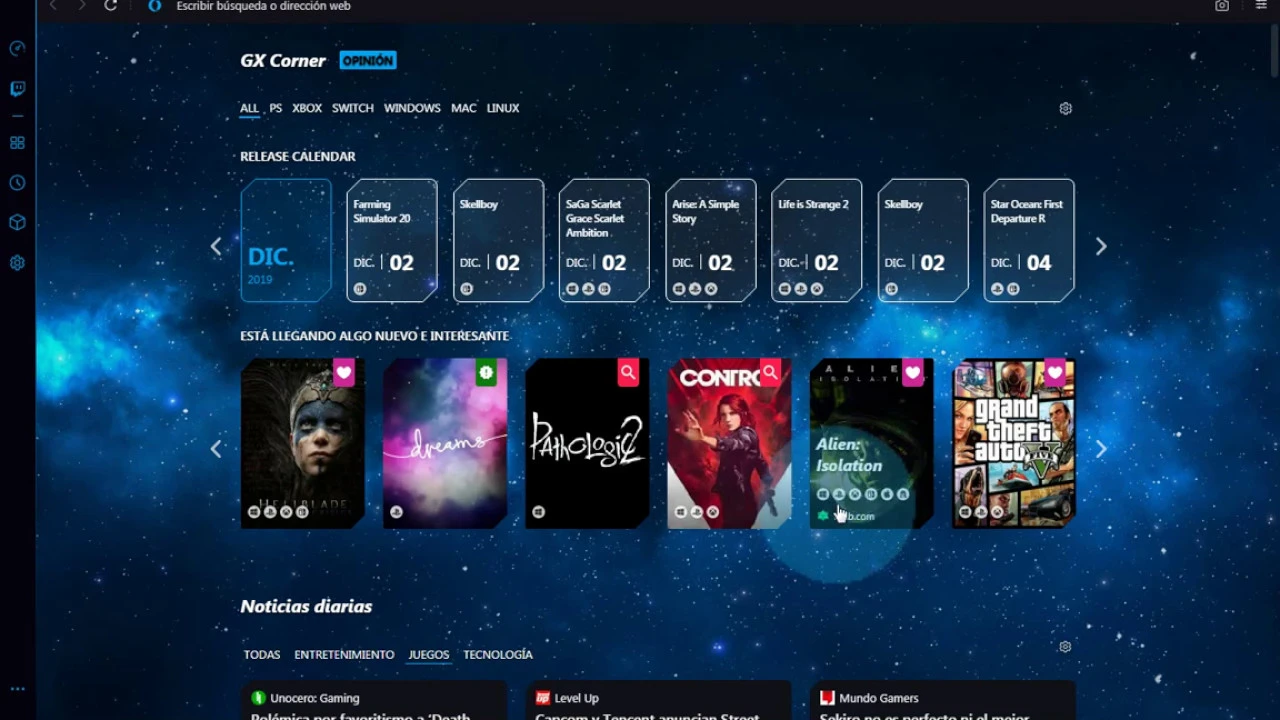Open the extensions cube icon in sidebar
1280x720 pixels.
click(17, 223)
